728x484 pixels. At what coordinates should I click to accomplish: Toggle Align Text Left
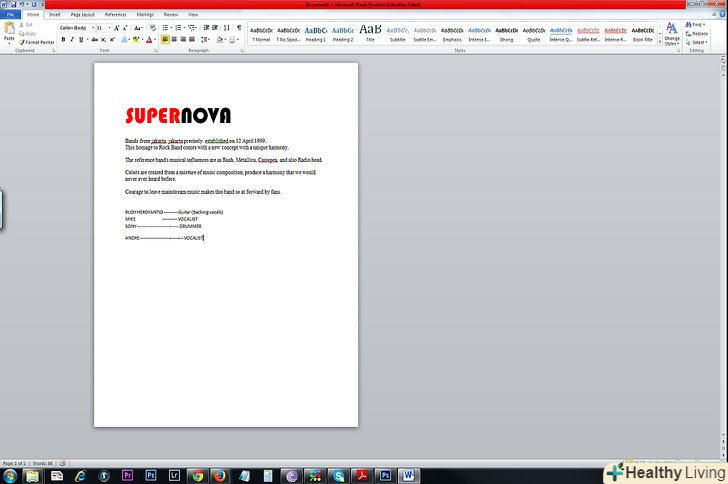[x=165, y=40]
